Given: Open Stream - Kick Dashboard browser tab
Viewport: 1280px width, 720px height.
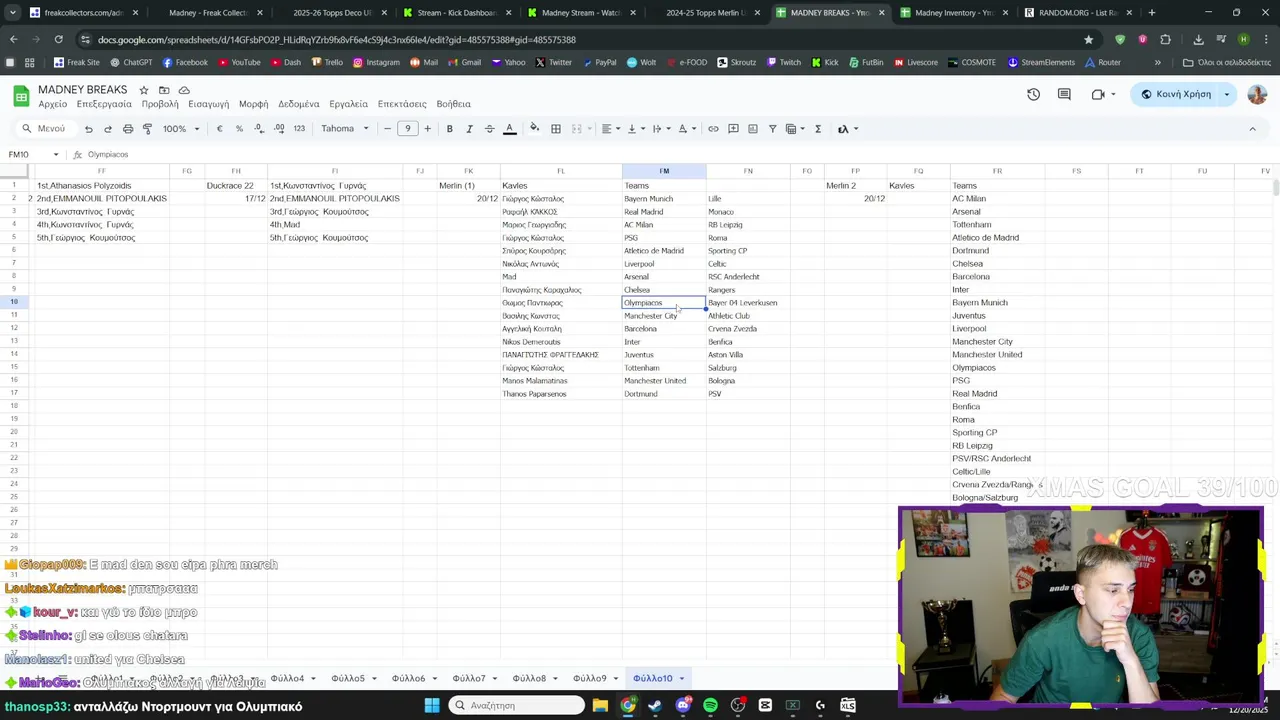Looking at the screenshot, I should [x=457, y=13].
